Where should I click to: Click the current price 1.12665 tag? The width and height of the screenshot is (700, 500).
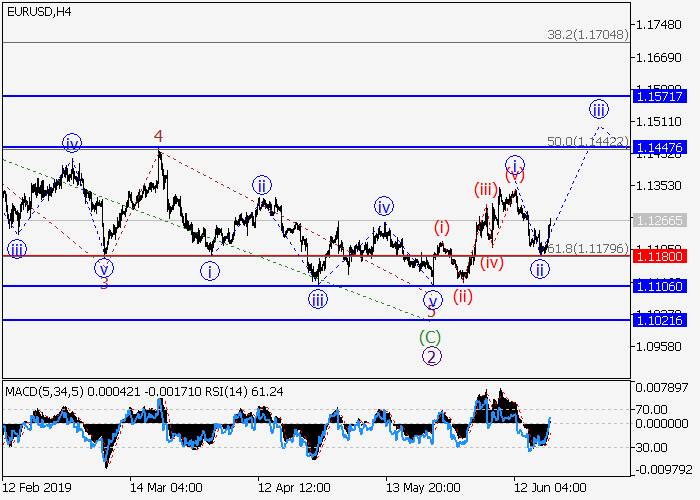(x=657, y=220)
